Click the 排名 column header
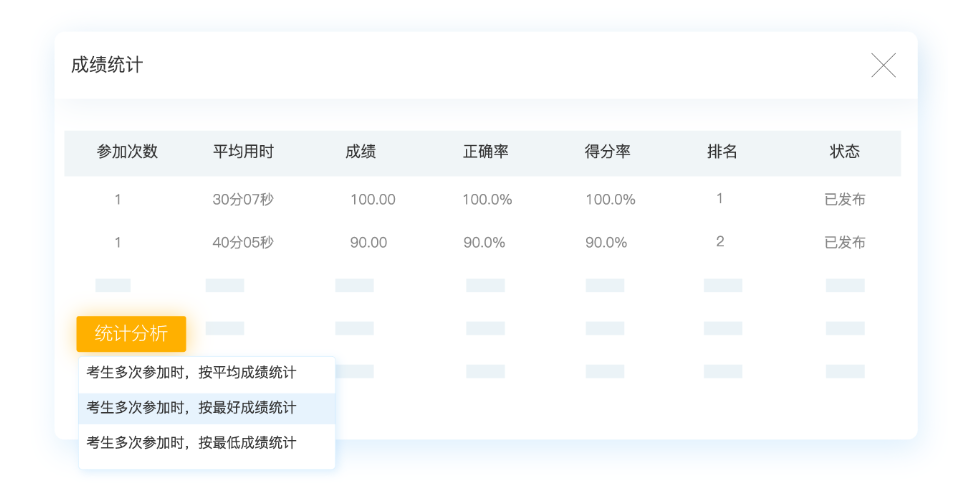 pos(722,152)
